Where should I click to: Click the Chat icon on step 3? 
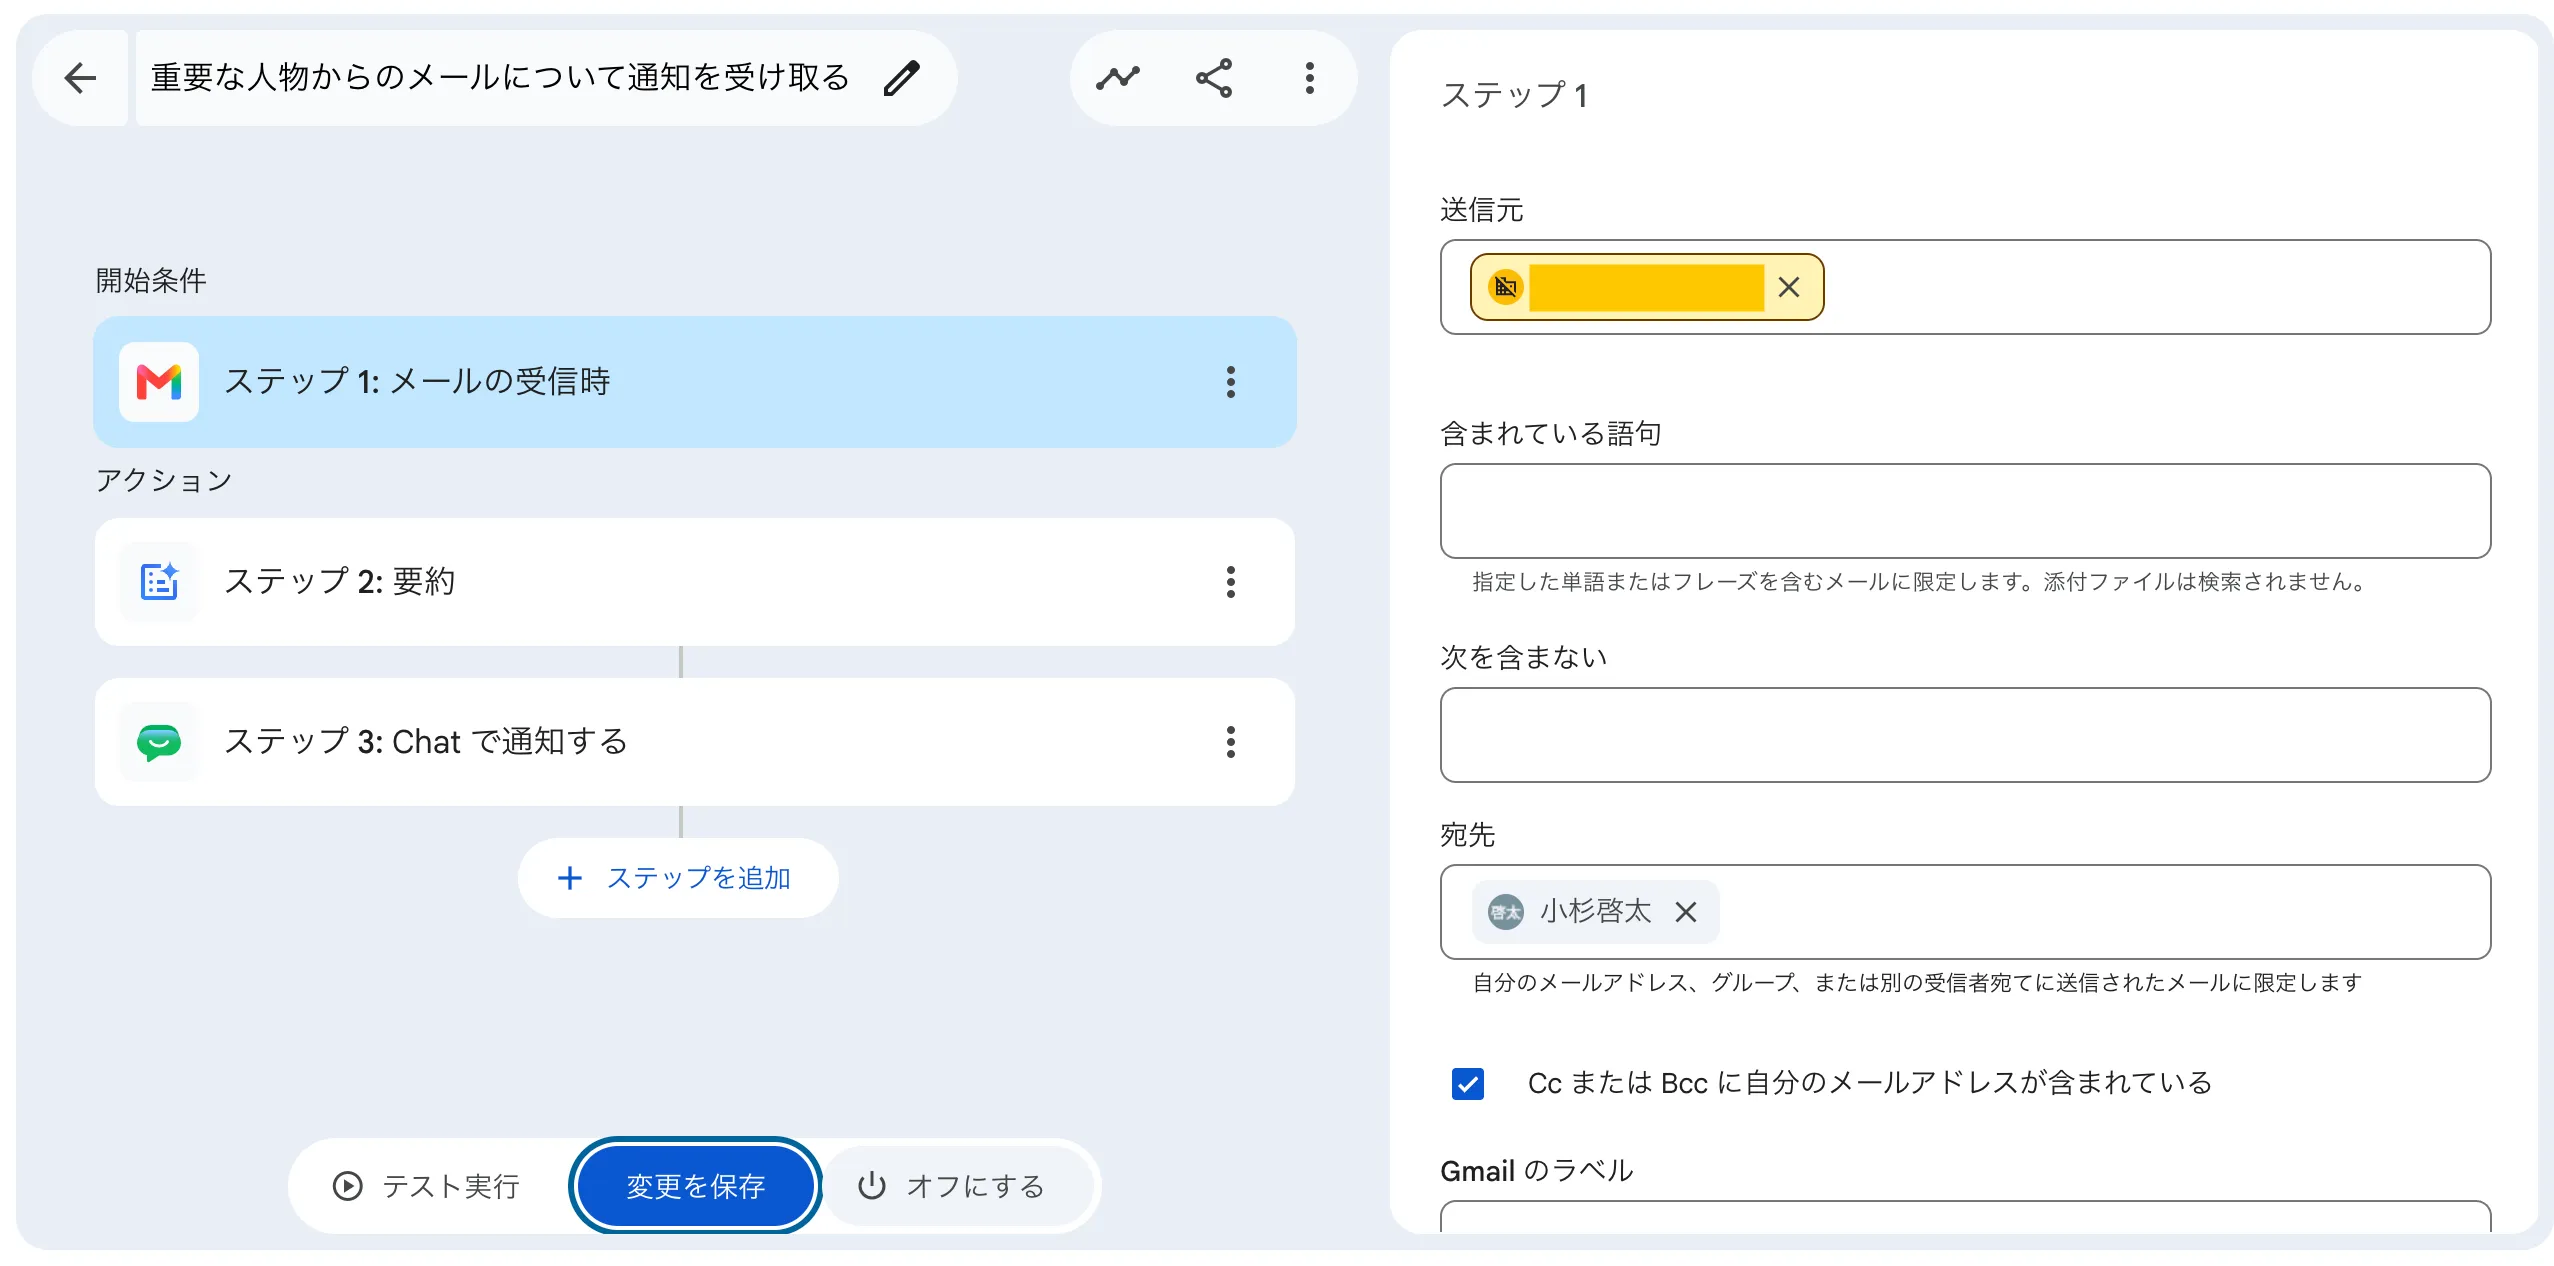[x=159, y=742]
